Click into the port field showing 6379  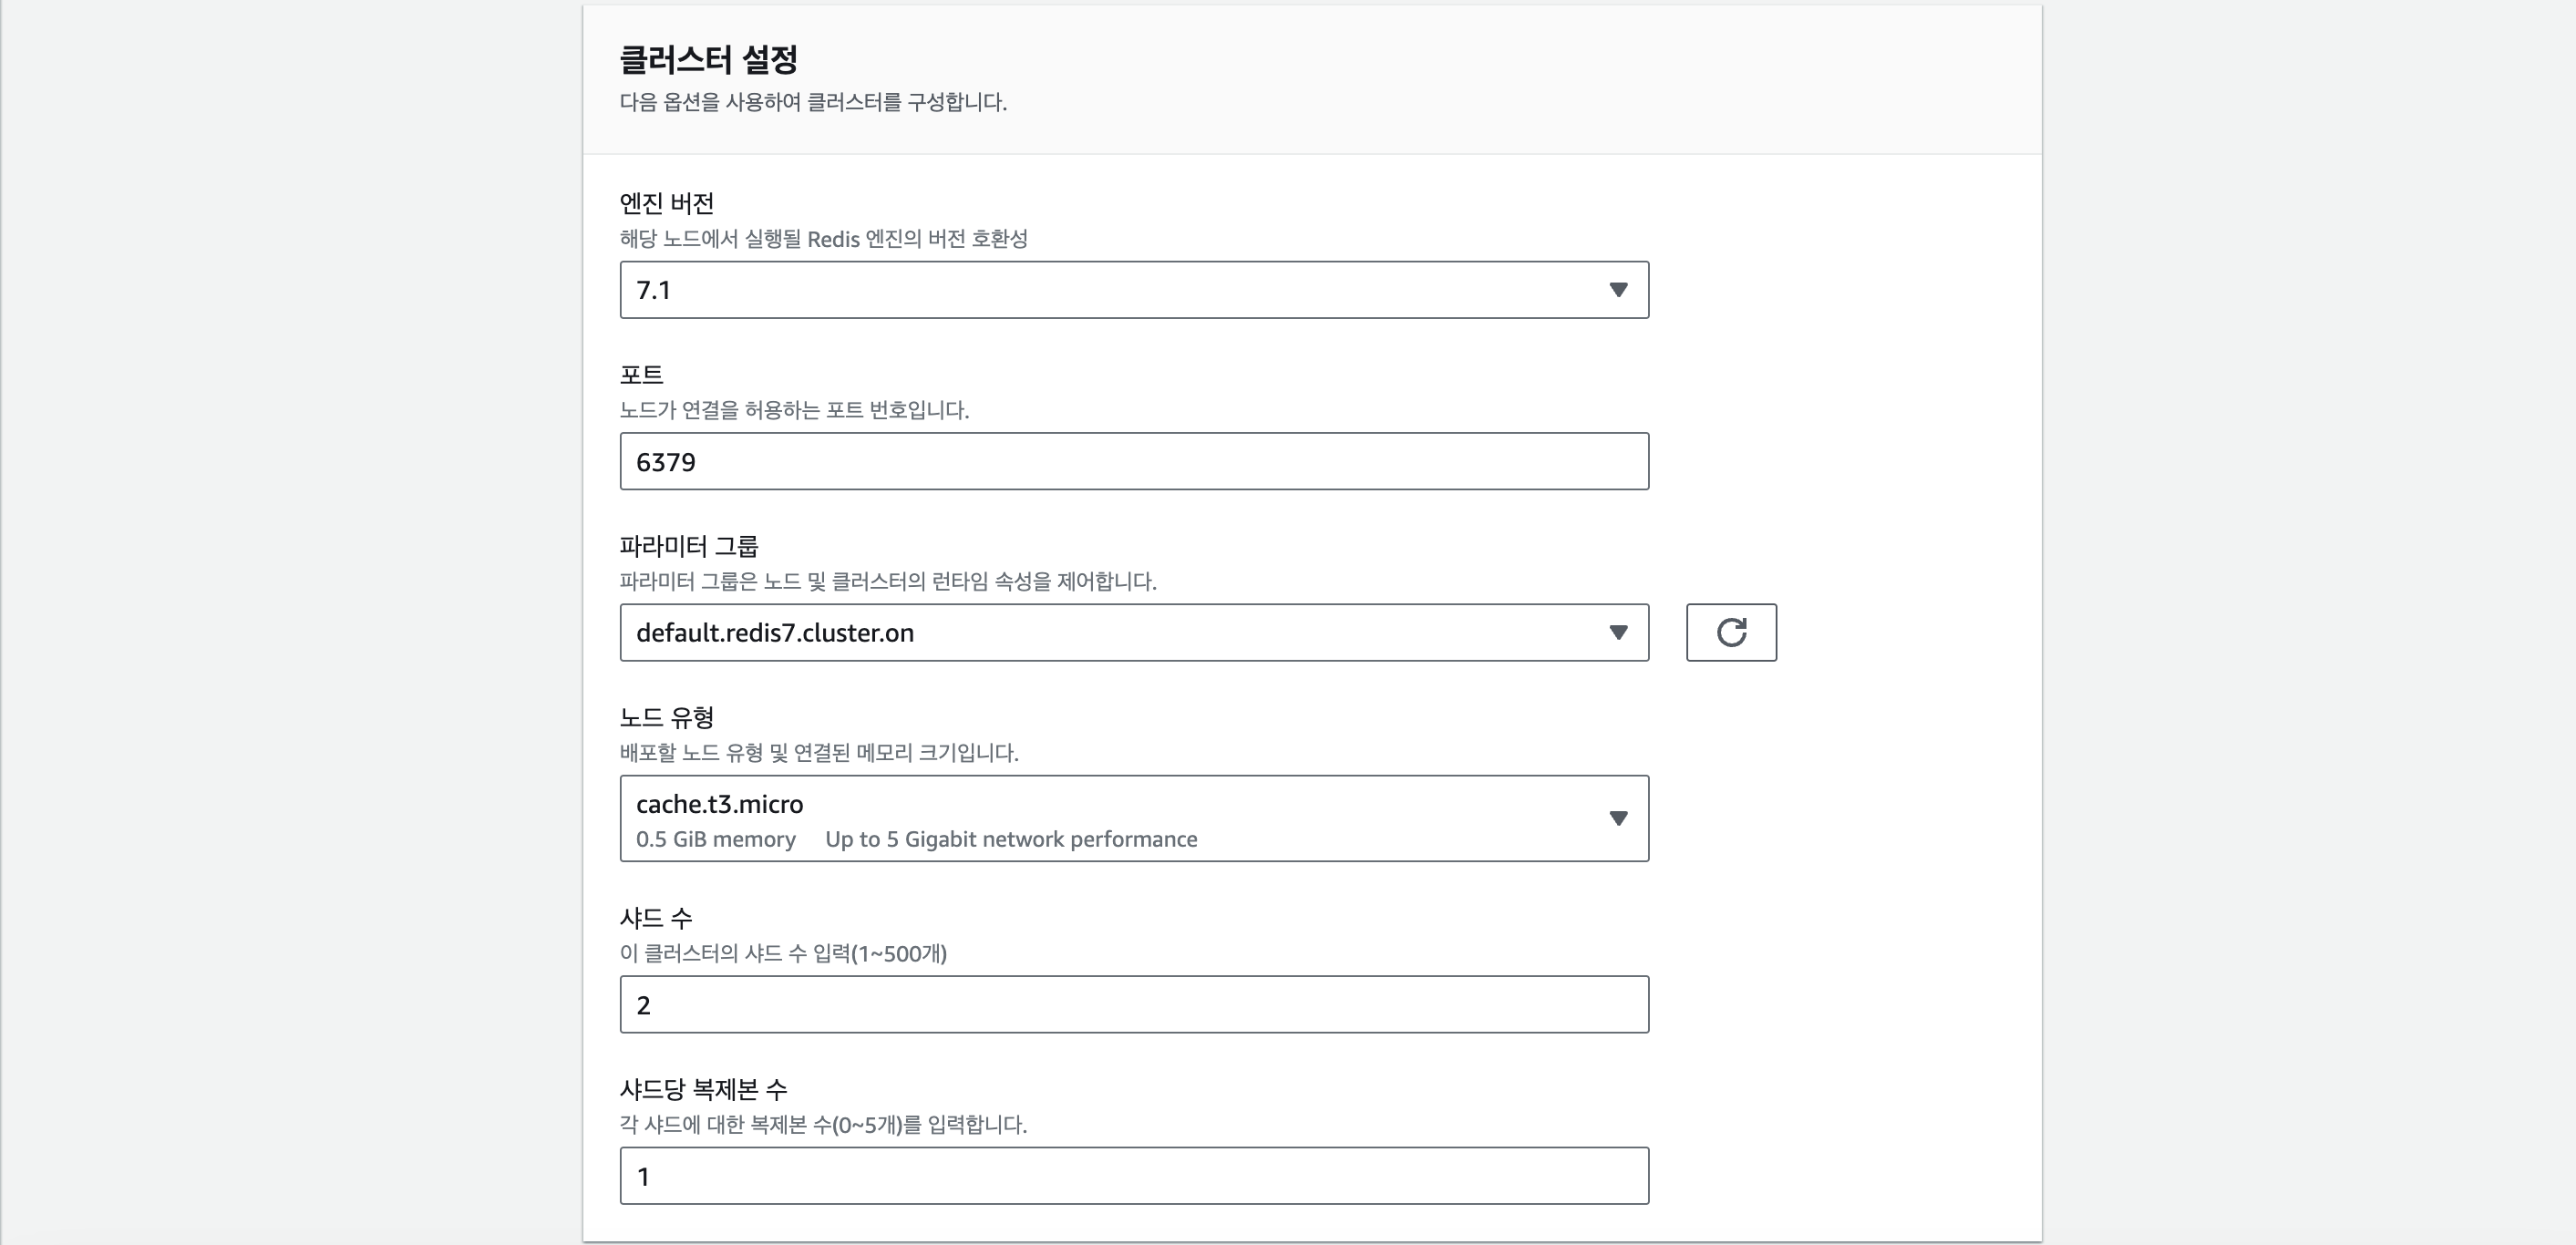tap(1133, 461)
